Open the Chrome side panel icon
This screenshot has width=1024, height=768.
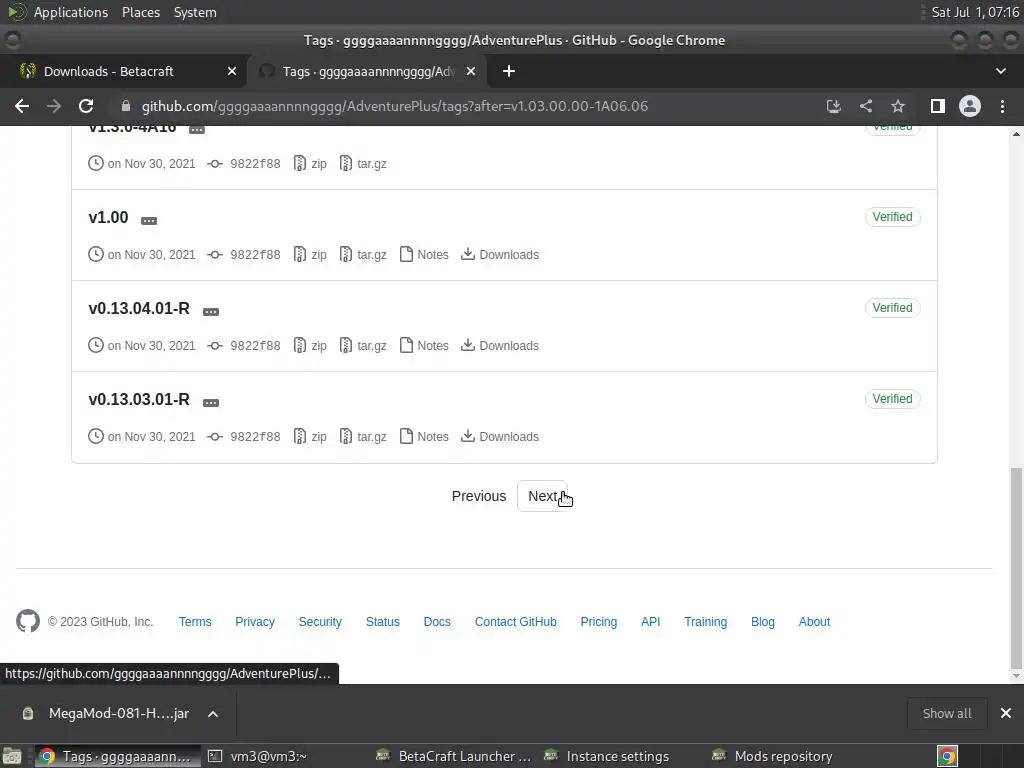(937, 106)
